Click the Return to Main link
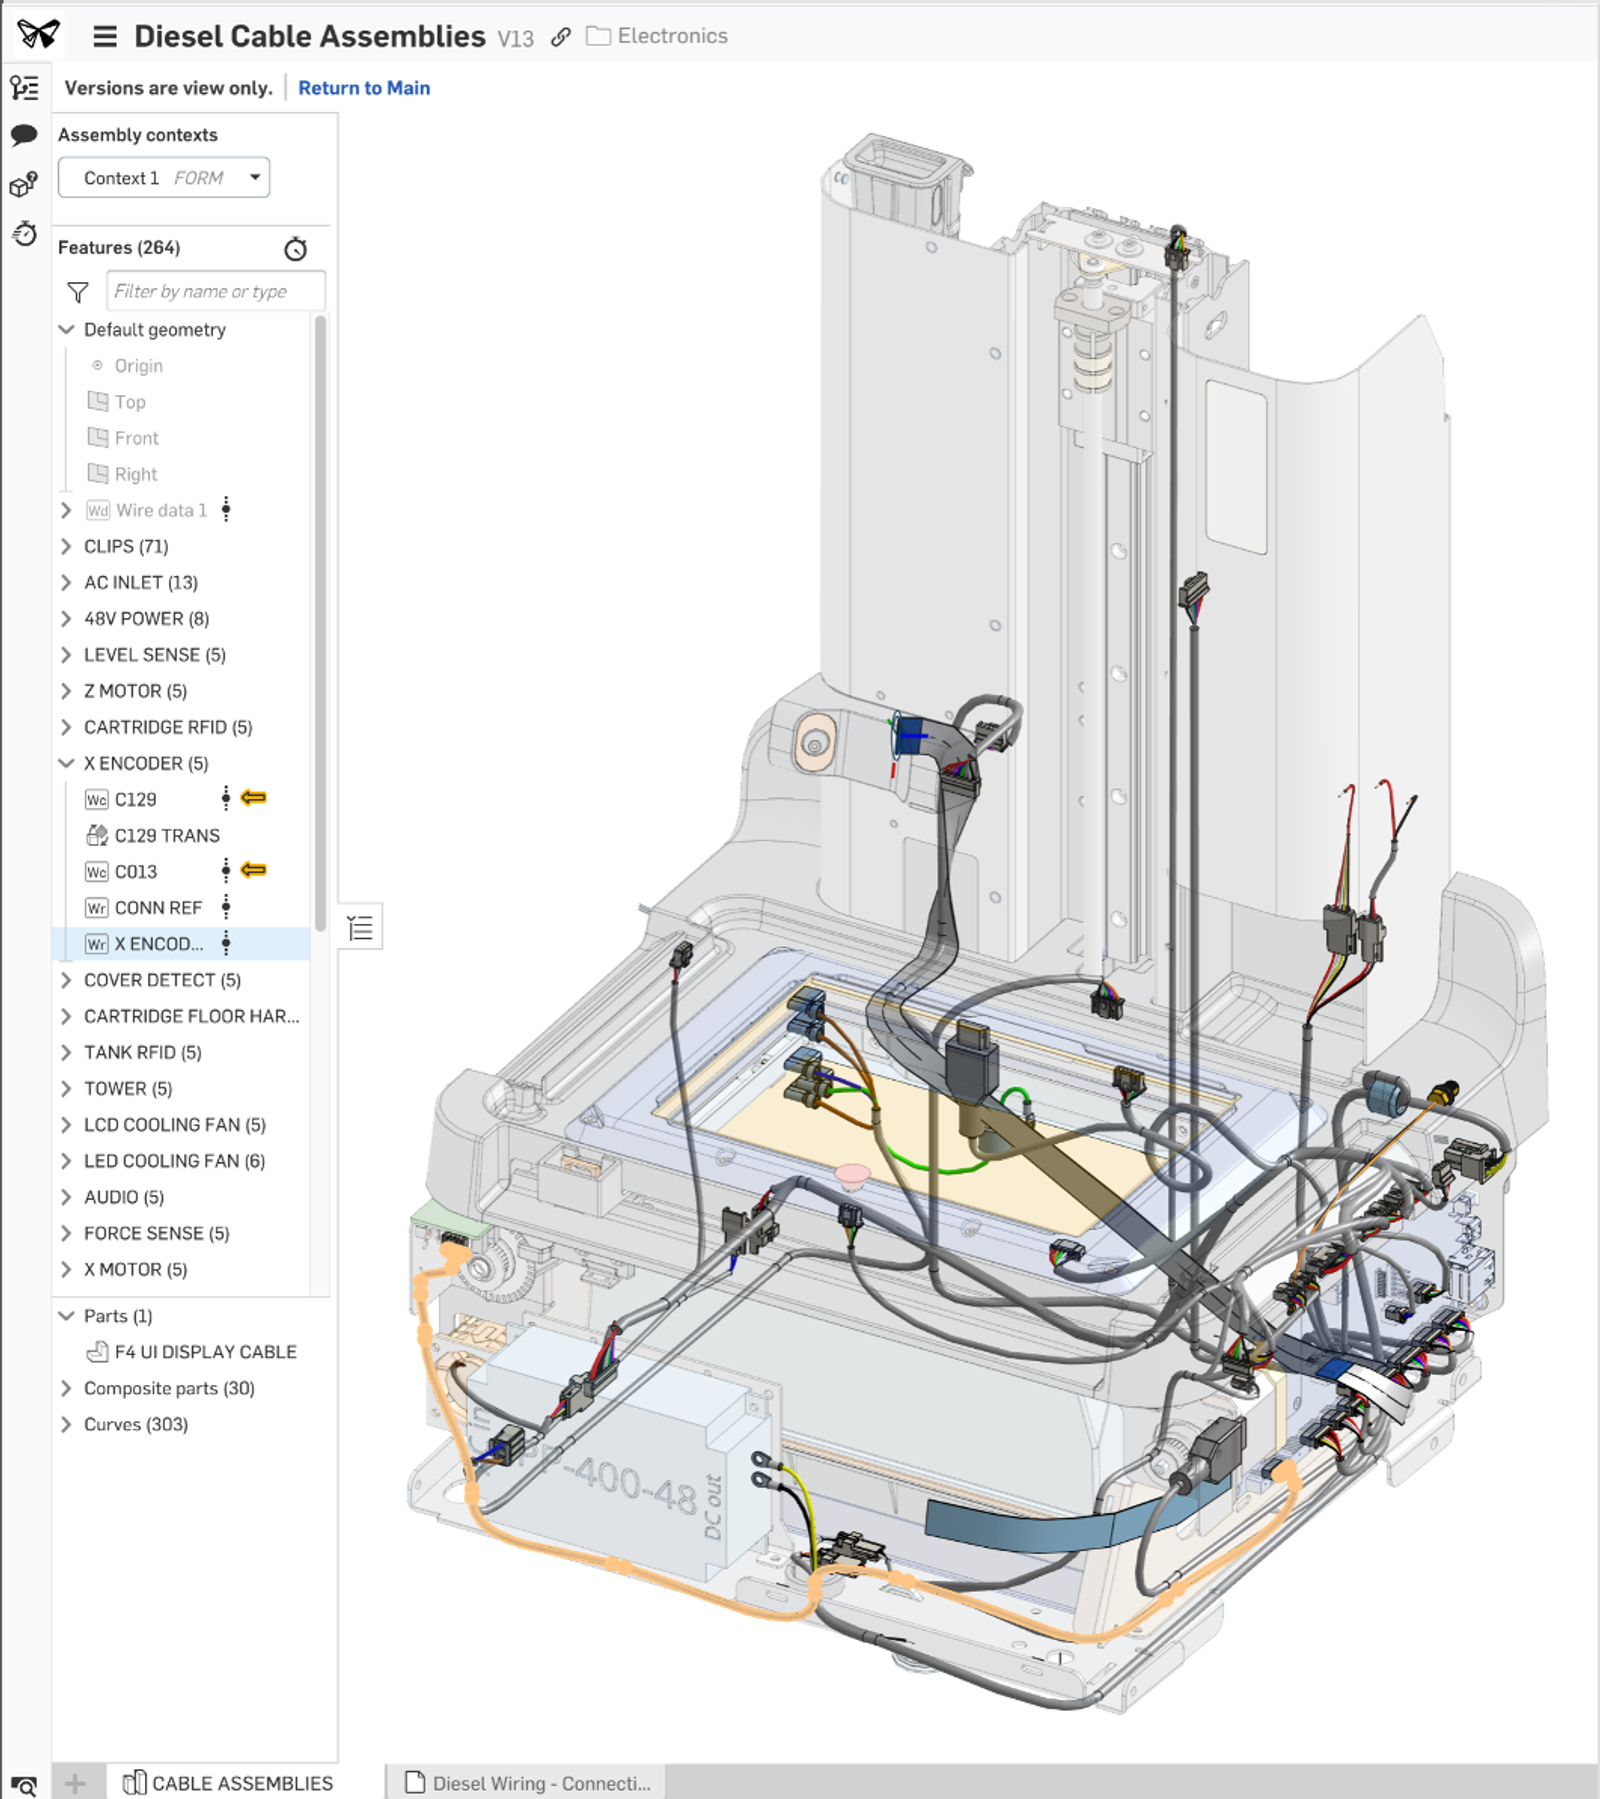 point(365,88)
